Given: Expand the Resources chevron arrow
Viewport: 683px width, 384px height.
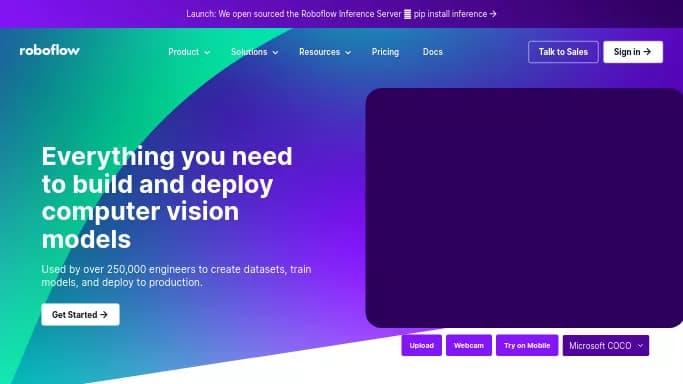Looking at the screenshot, I should pos(348,52).
